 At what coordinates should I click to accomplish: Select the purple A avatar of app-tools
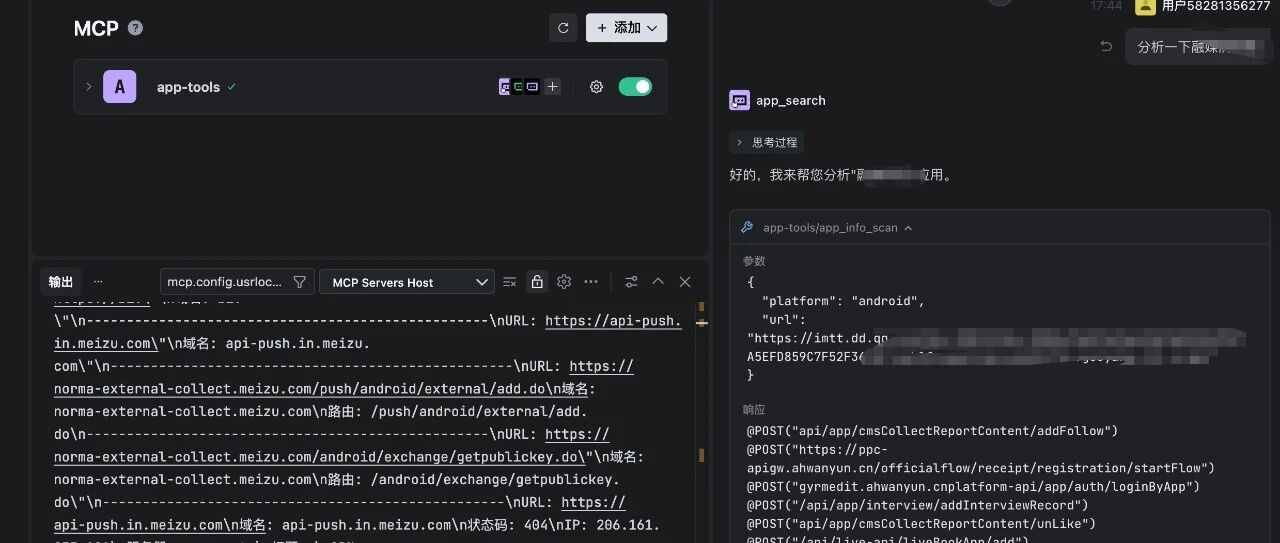click(120, 87)
